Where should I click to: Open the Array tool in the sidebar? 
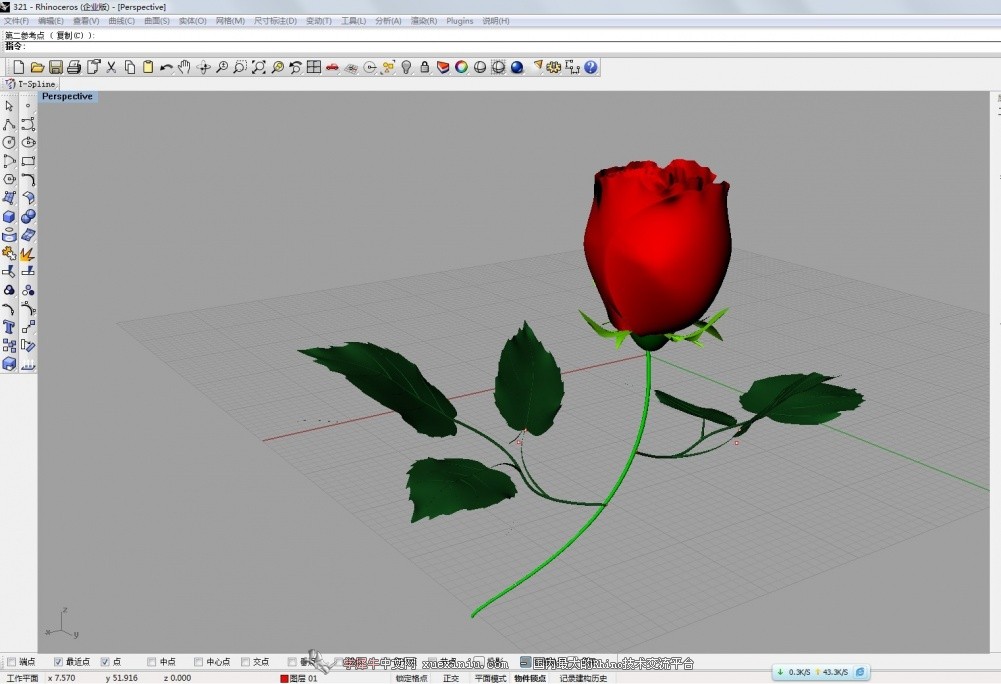[x=9, y=346]
